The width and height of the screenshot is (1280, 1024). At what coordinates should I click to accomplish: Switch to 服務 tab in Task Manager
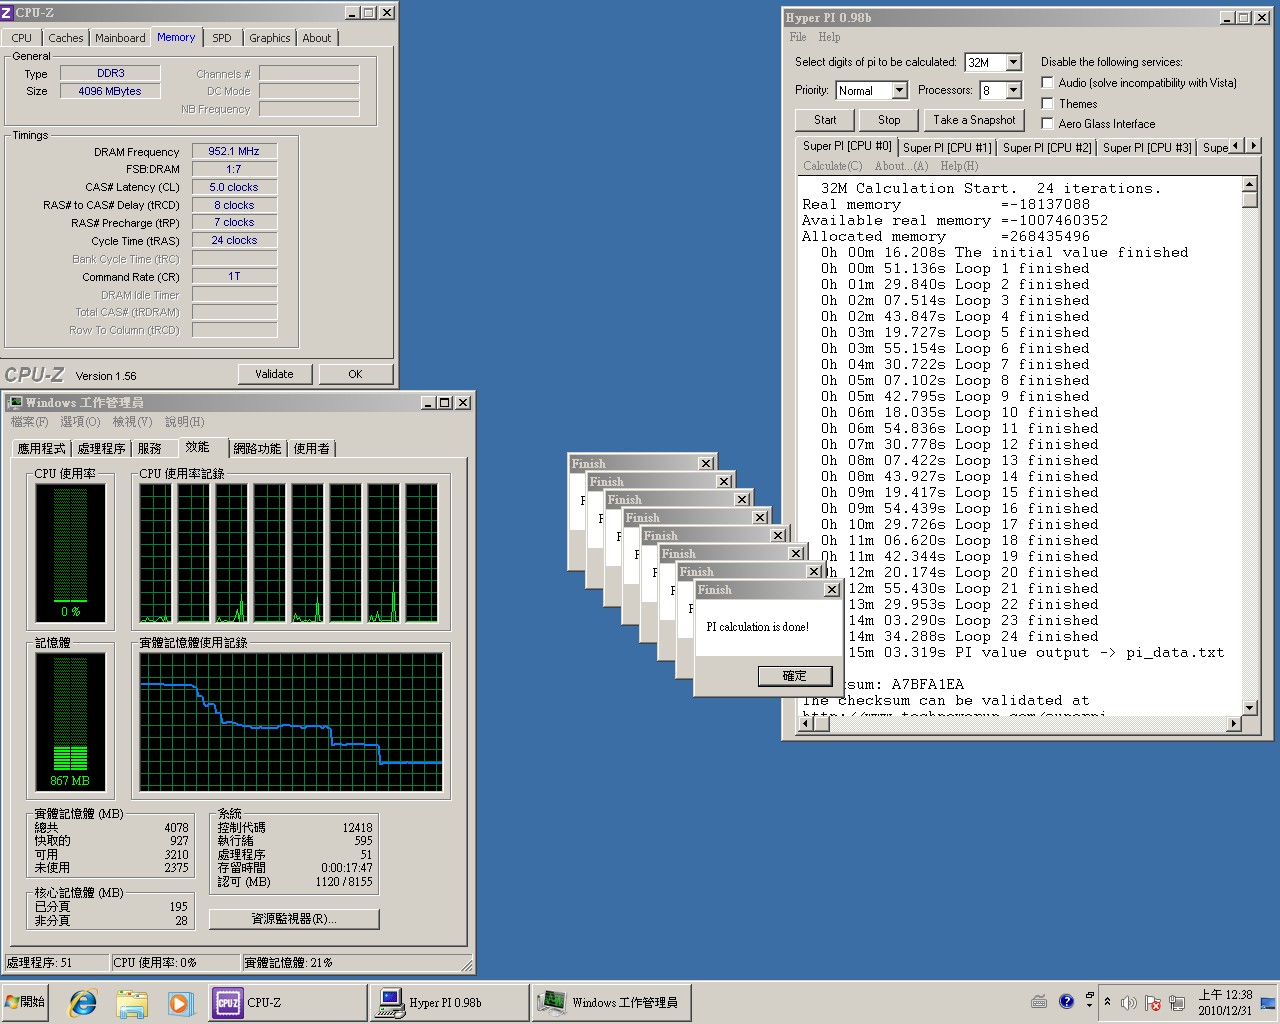[x=150, y=448]
